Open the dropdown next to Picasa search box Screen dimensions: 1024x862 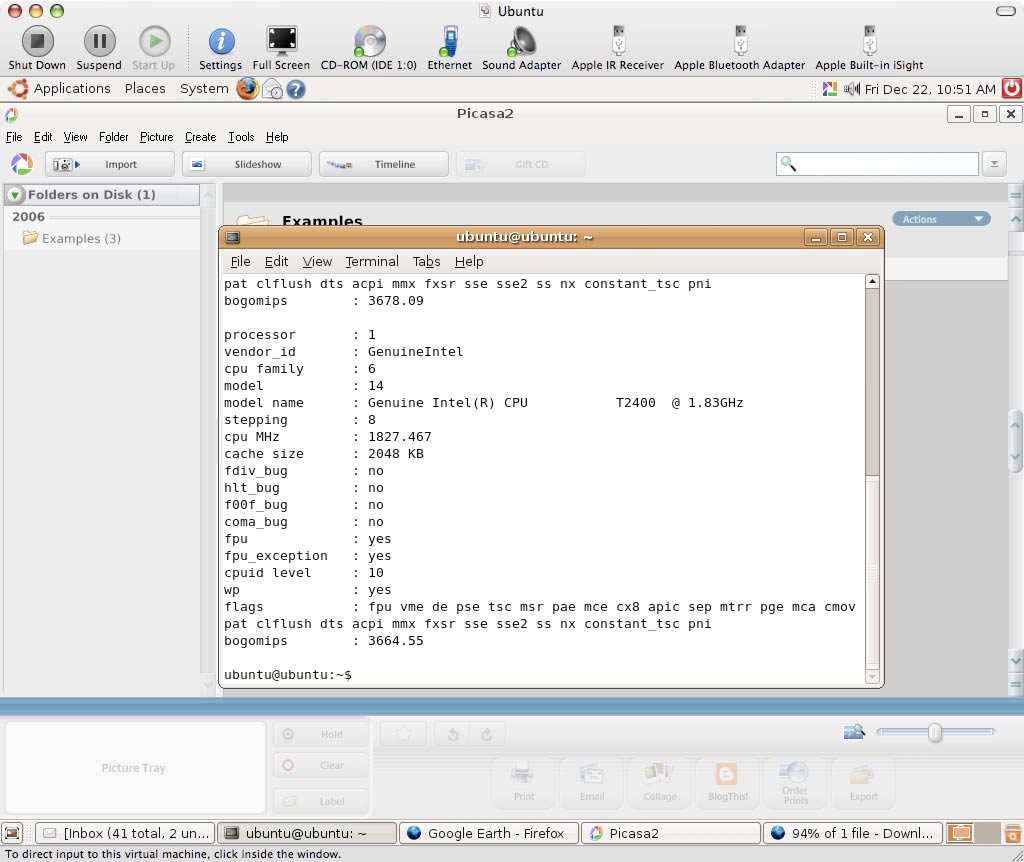994,164
